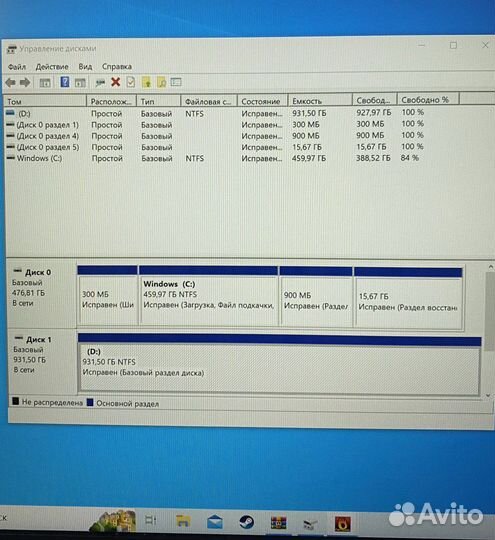Click the forward arrow in the toolbar

pyautogui.click(x=25, y=82)
